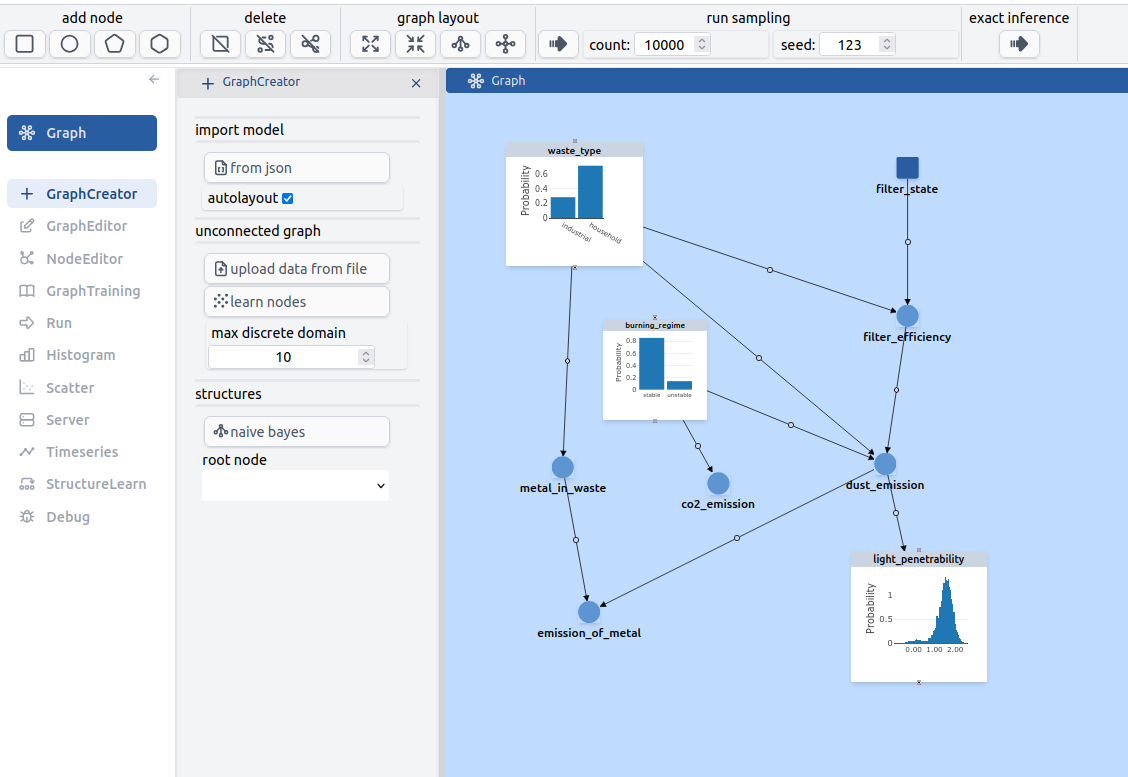This screenshot has height=777, width=1128.
Task: Run sampling with the arrow button
Action: (x=558, y=44)
